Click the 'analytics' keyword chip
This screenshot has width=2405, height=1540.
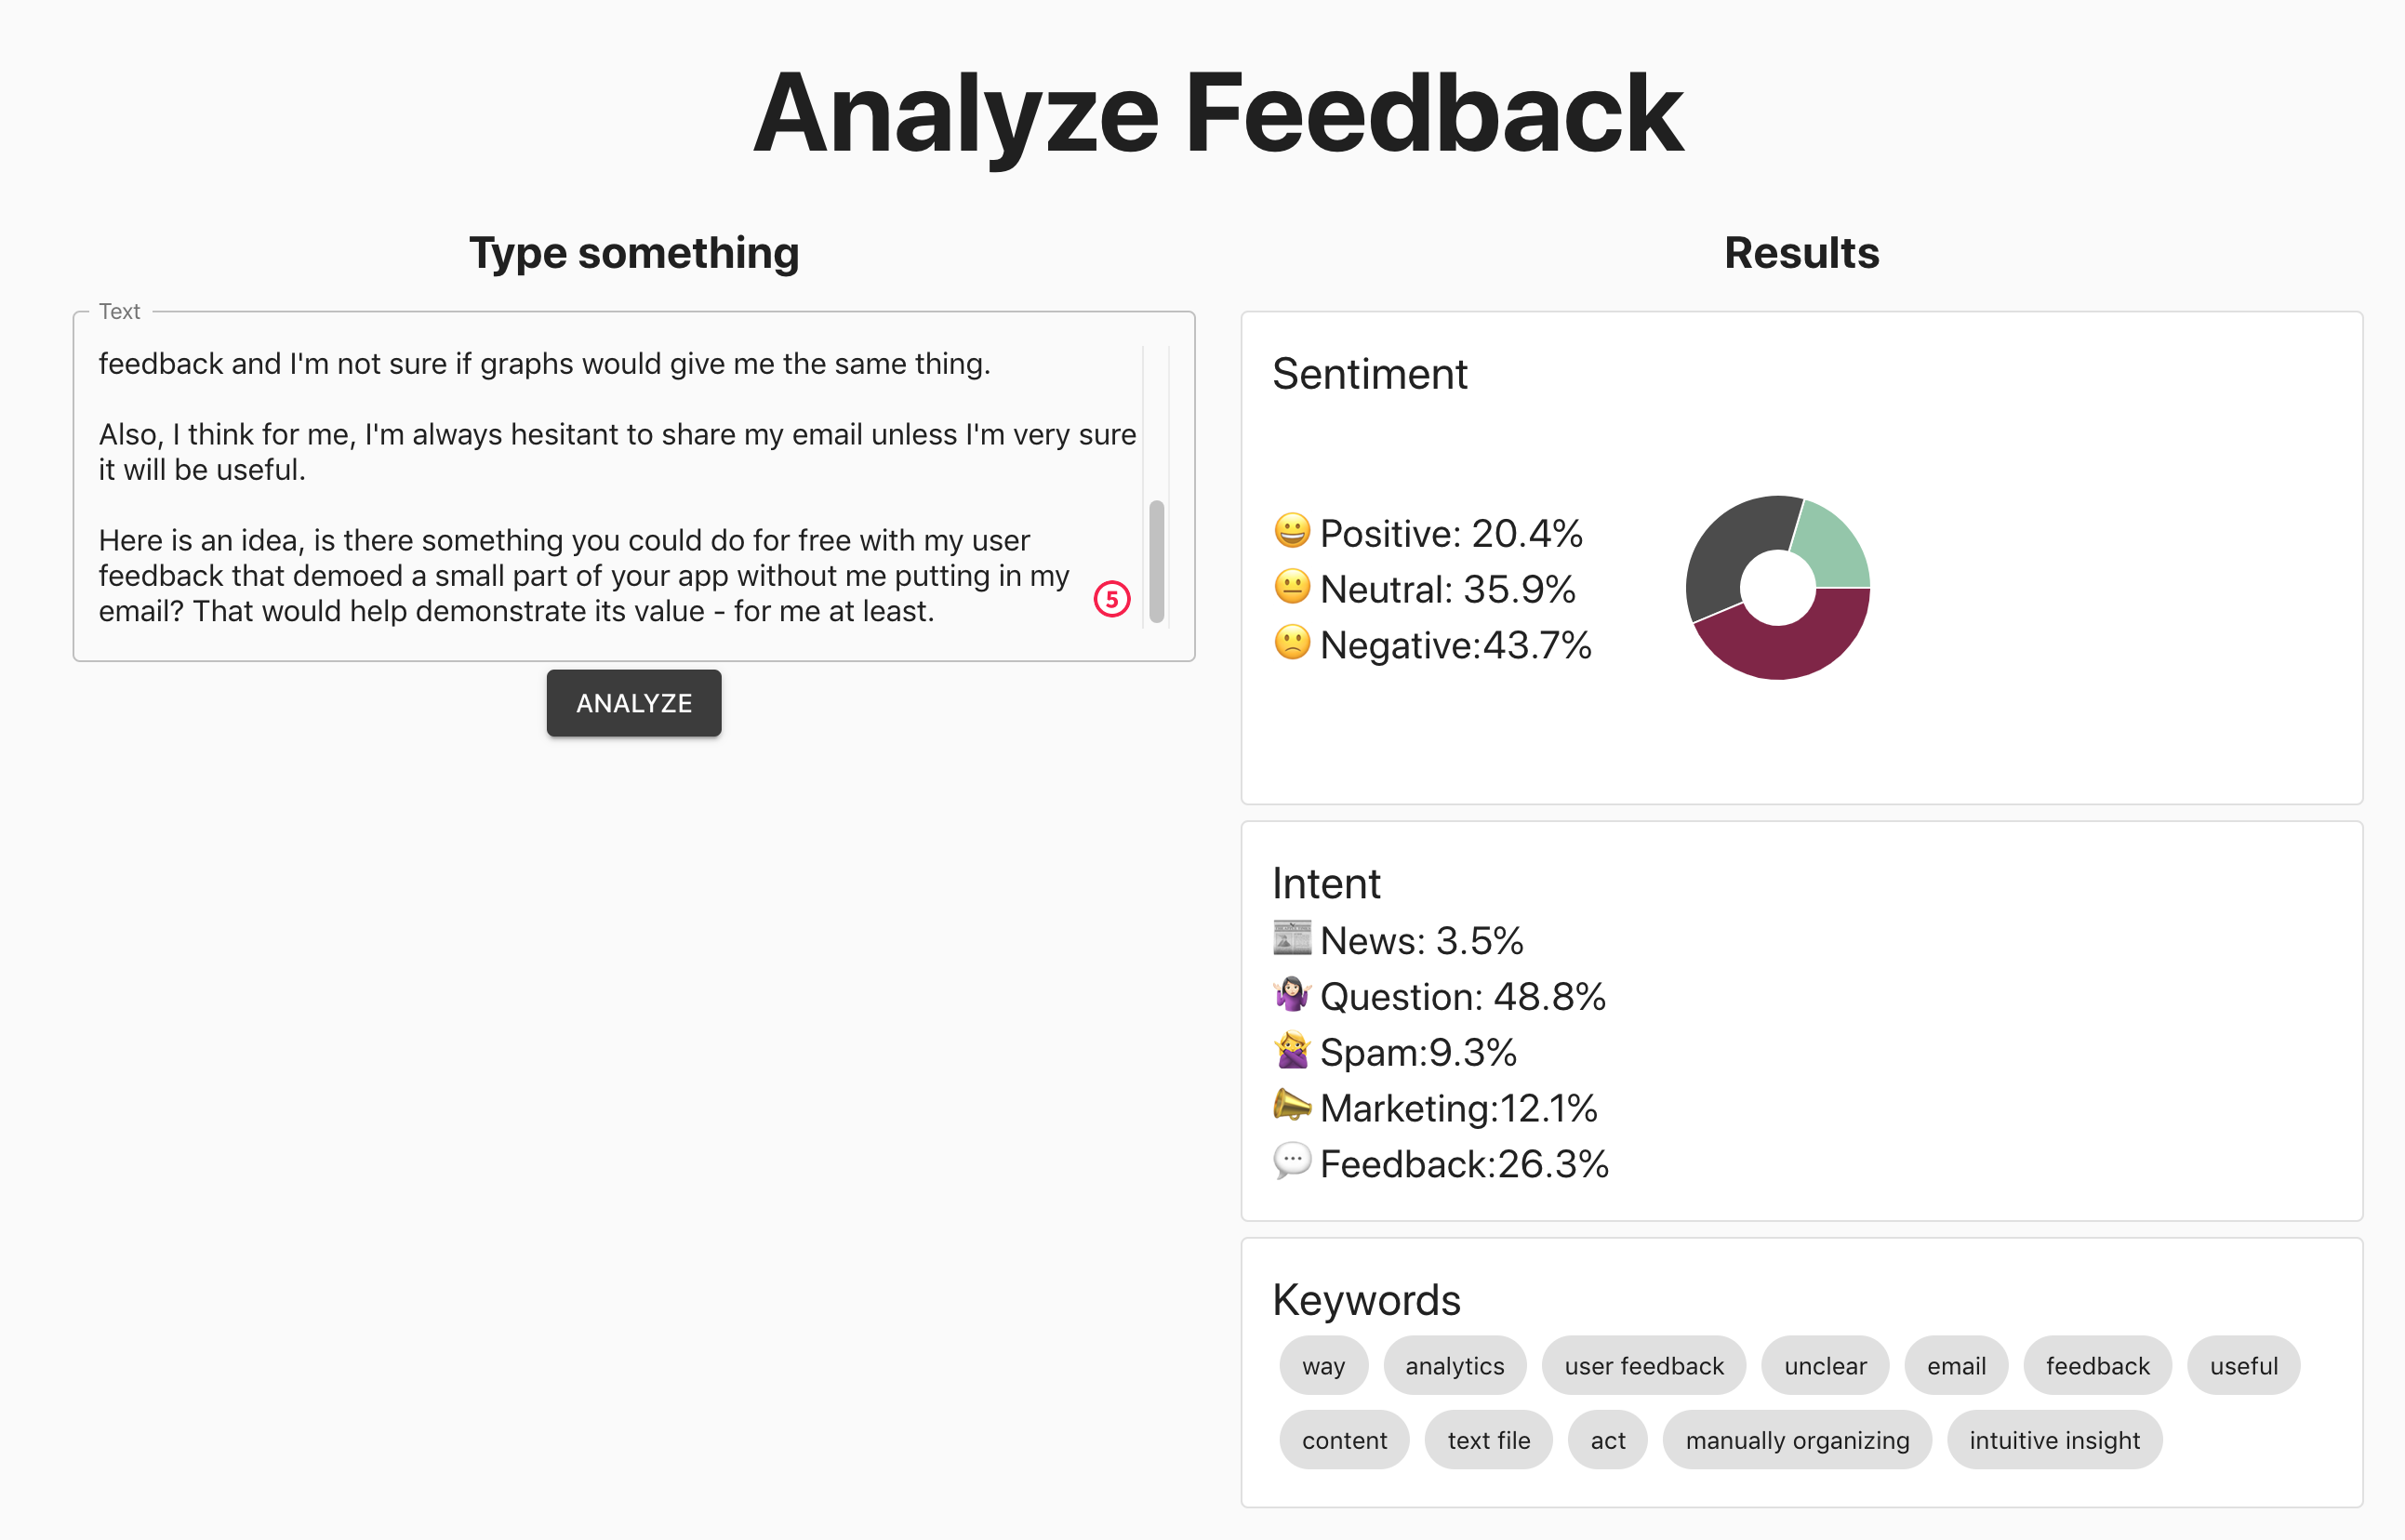(1454, 1365)
